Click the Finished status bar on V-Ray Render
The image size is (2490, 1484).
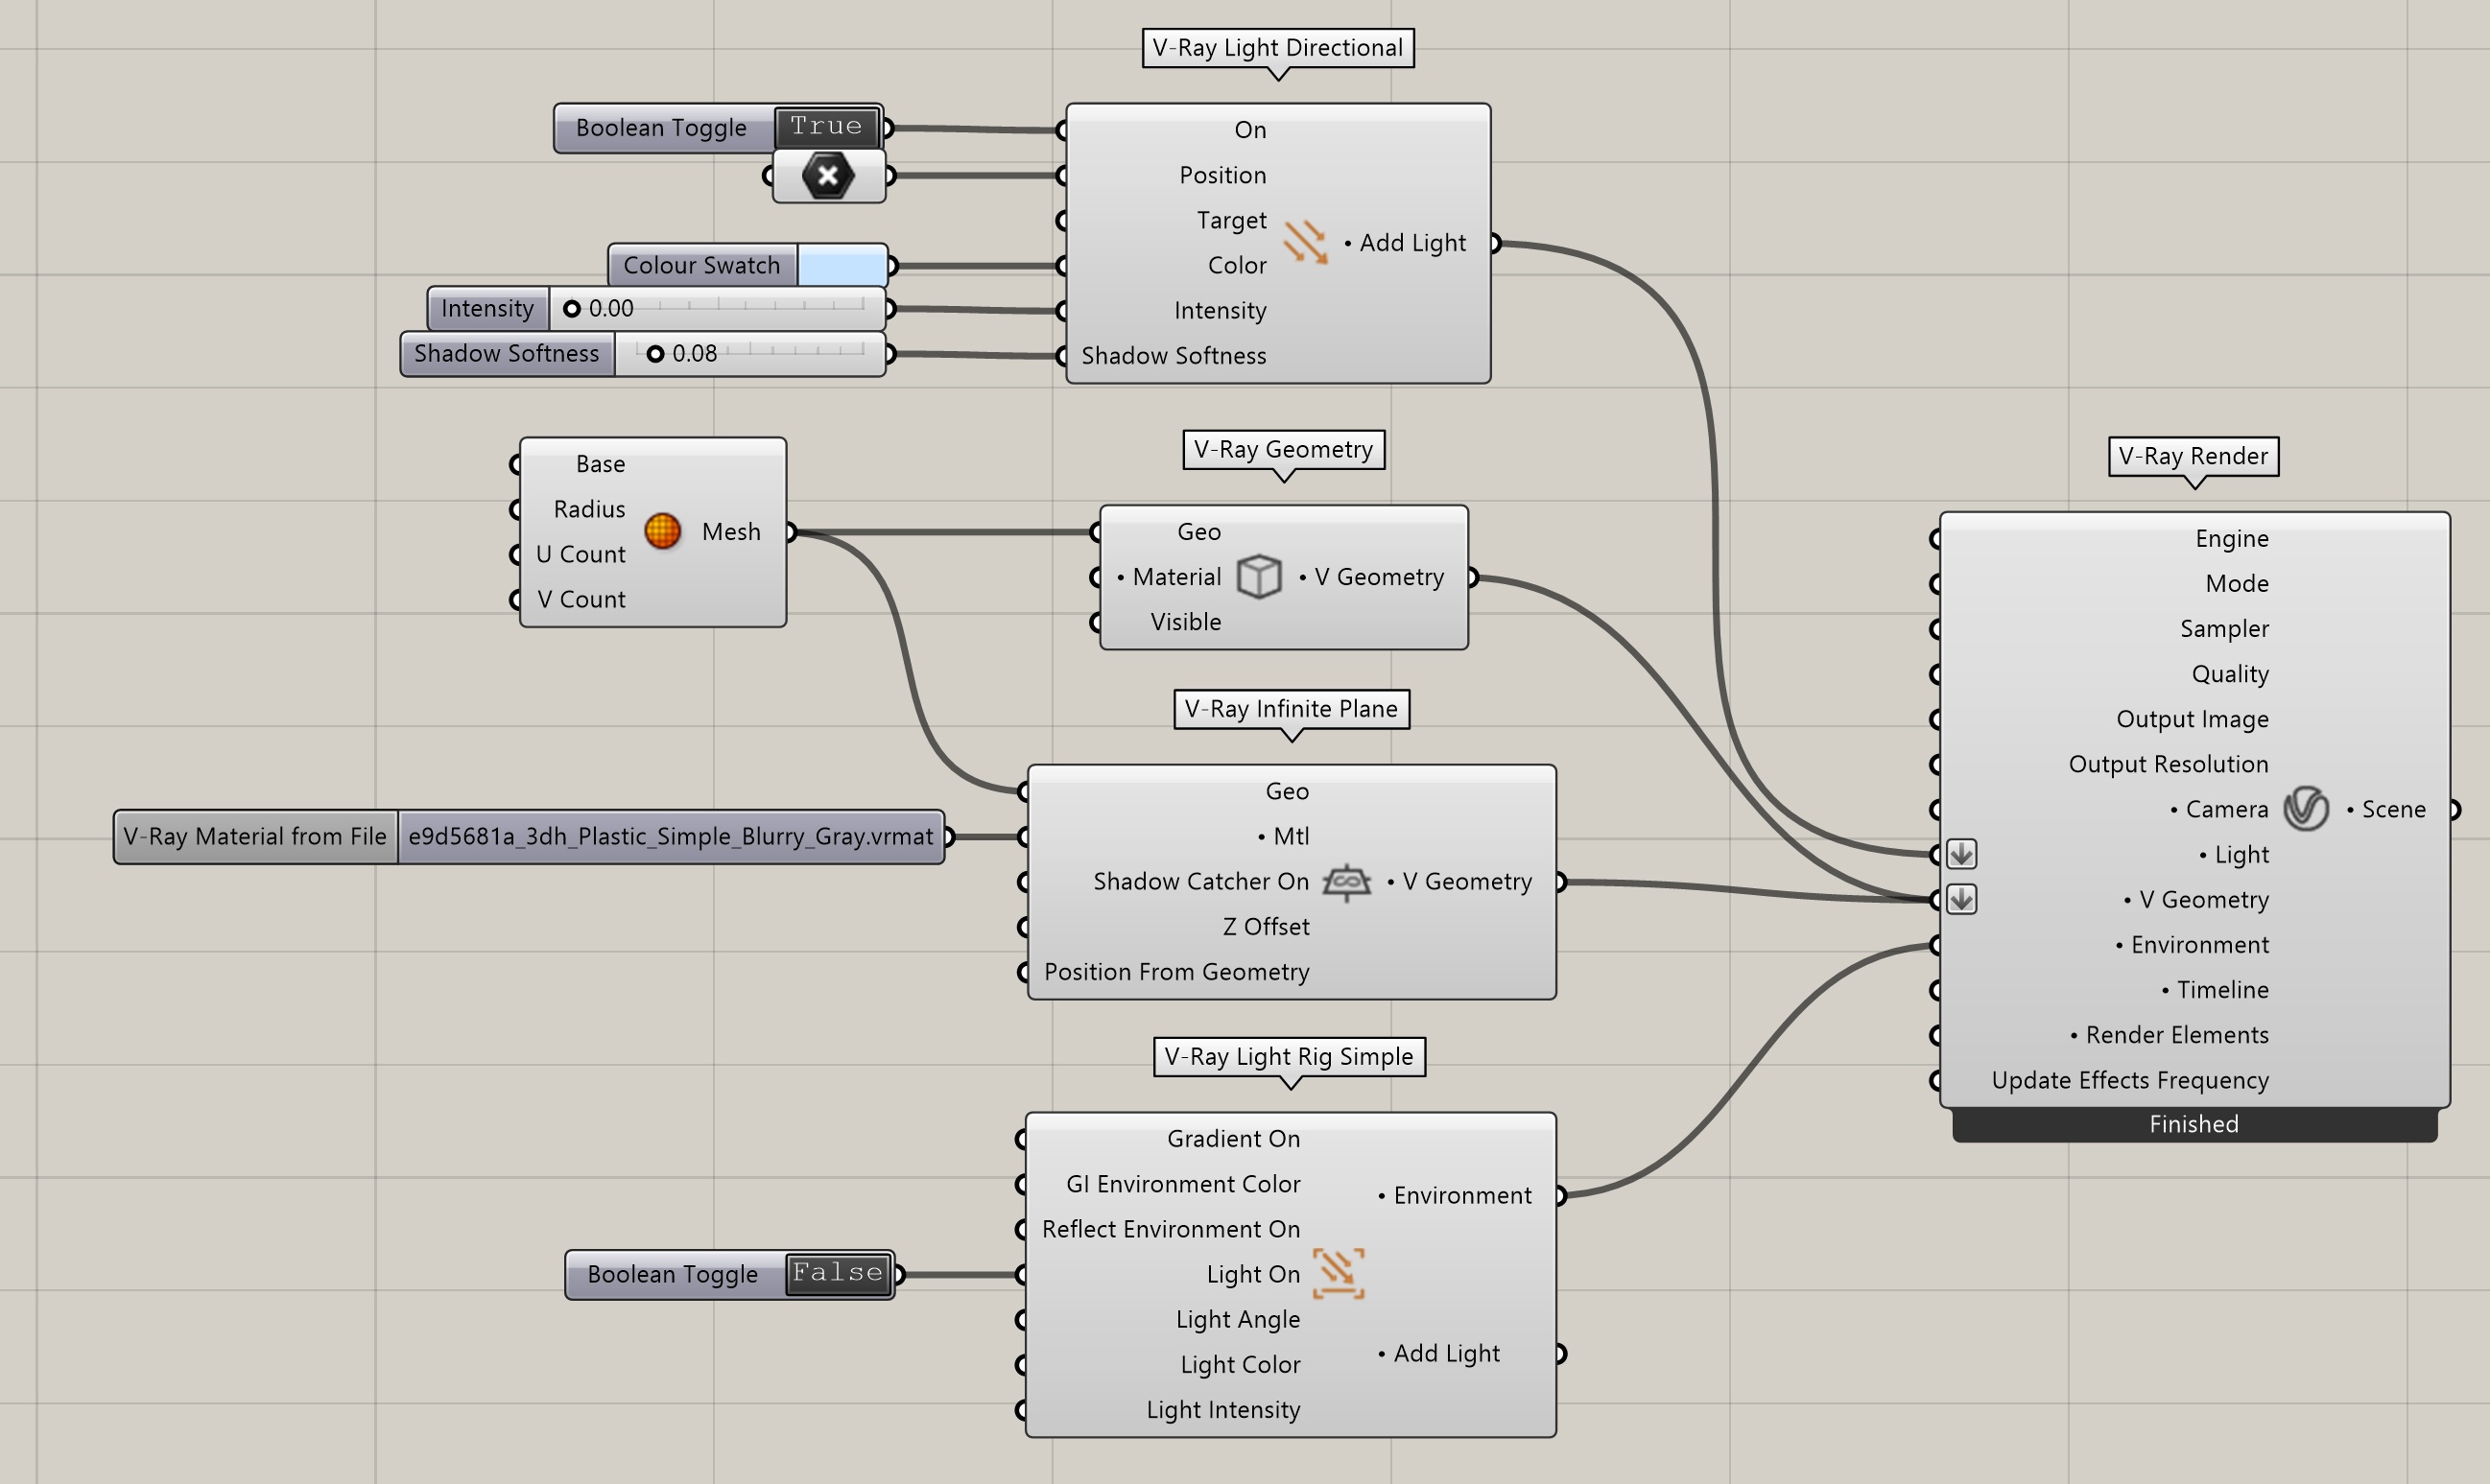(x=2194, y=1124)
